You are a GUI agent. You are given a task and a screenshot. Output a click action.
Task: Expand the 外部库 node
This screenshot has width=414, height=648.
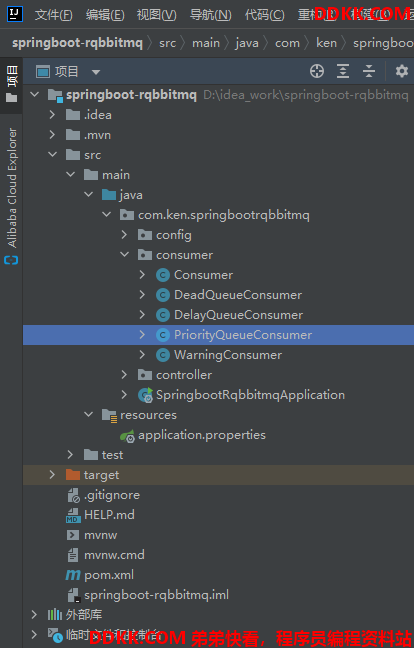(34, 615)
